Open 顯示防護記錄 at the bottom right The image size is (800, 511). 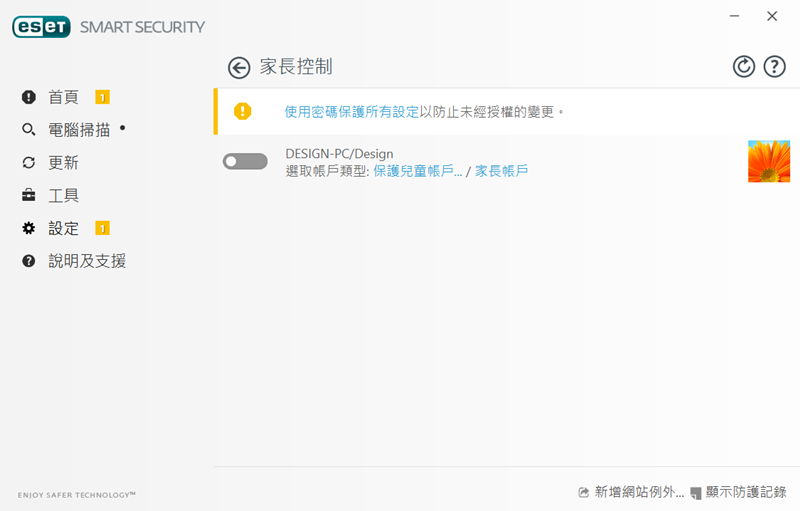(745, 492)
